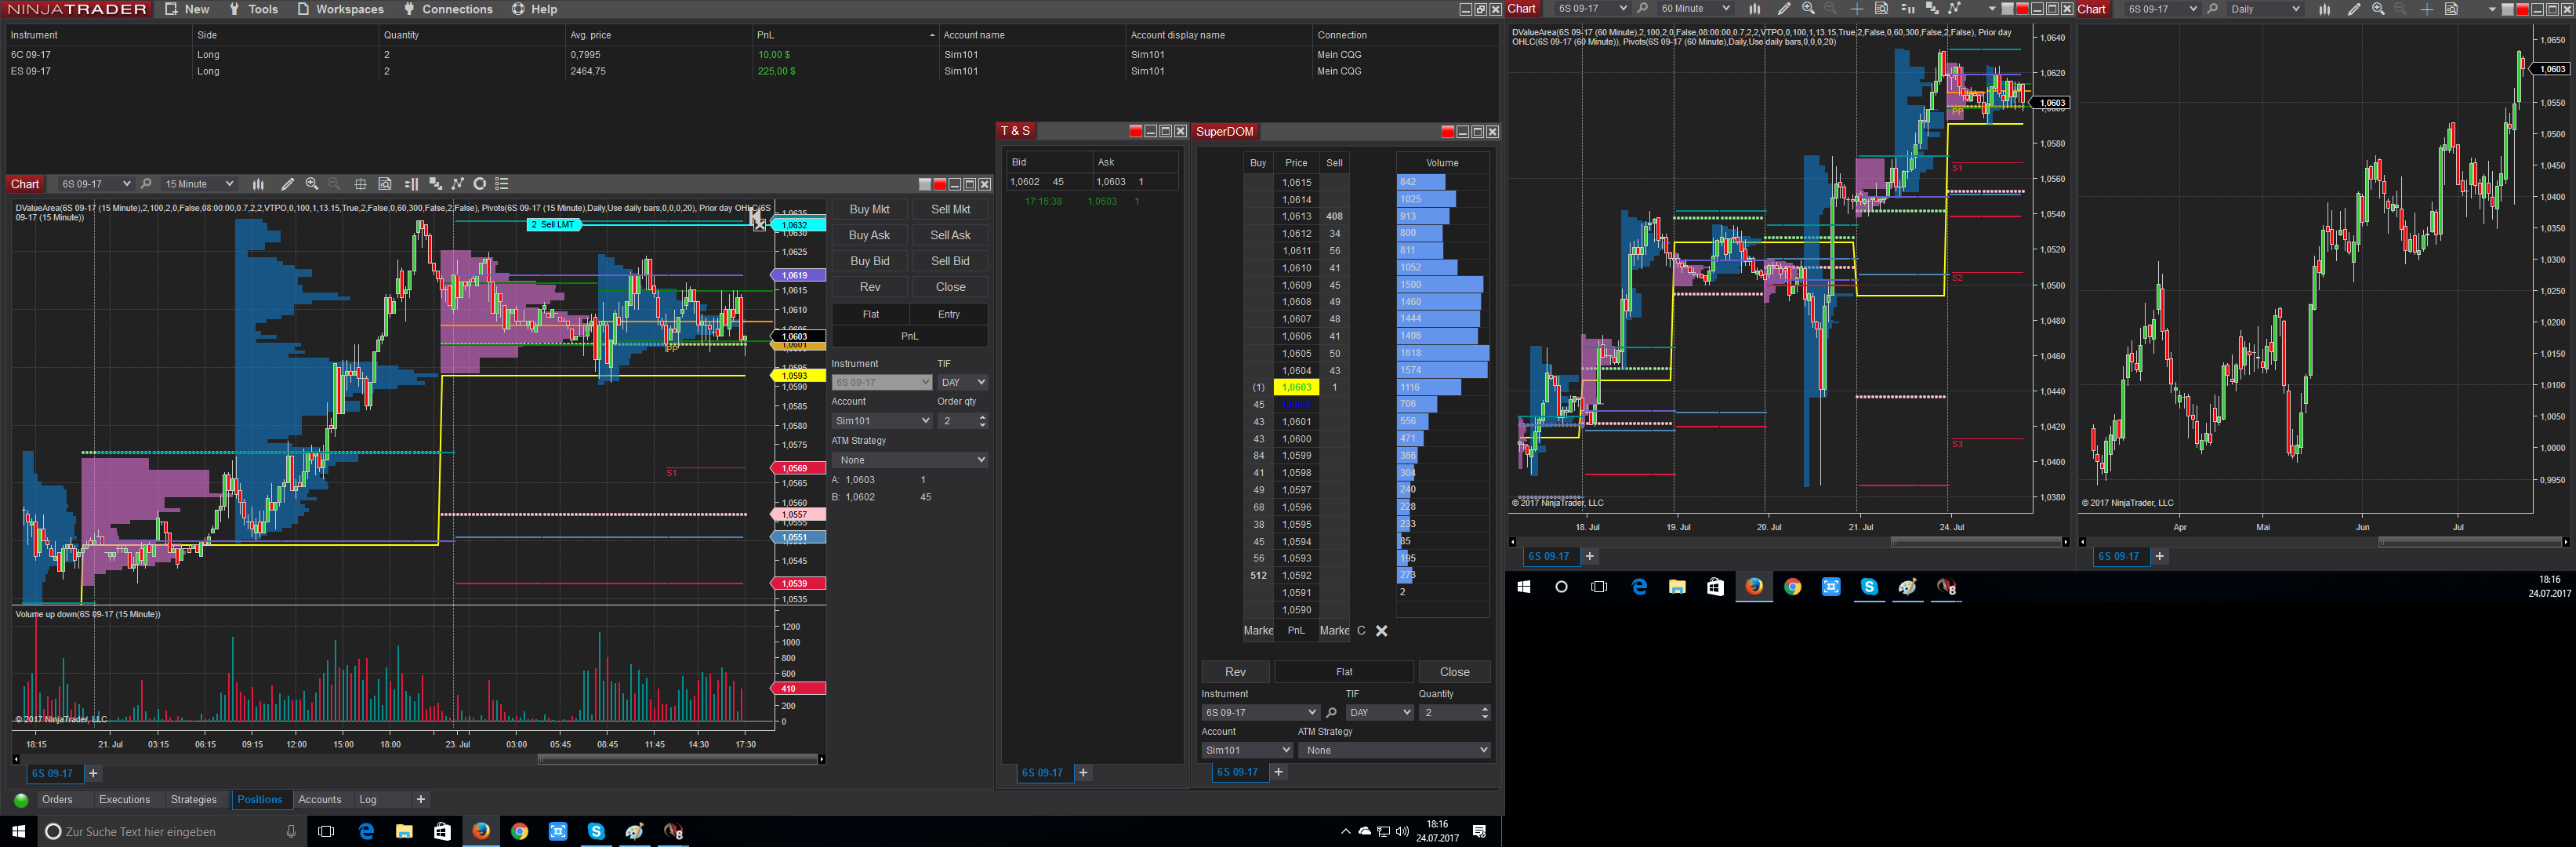Open bar type options in 15 Minute chart
Viewport: 2576px width, 847px height.
[258, 184]
